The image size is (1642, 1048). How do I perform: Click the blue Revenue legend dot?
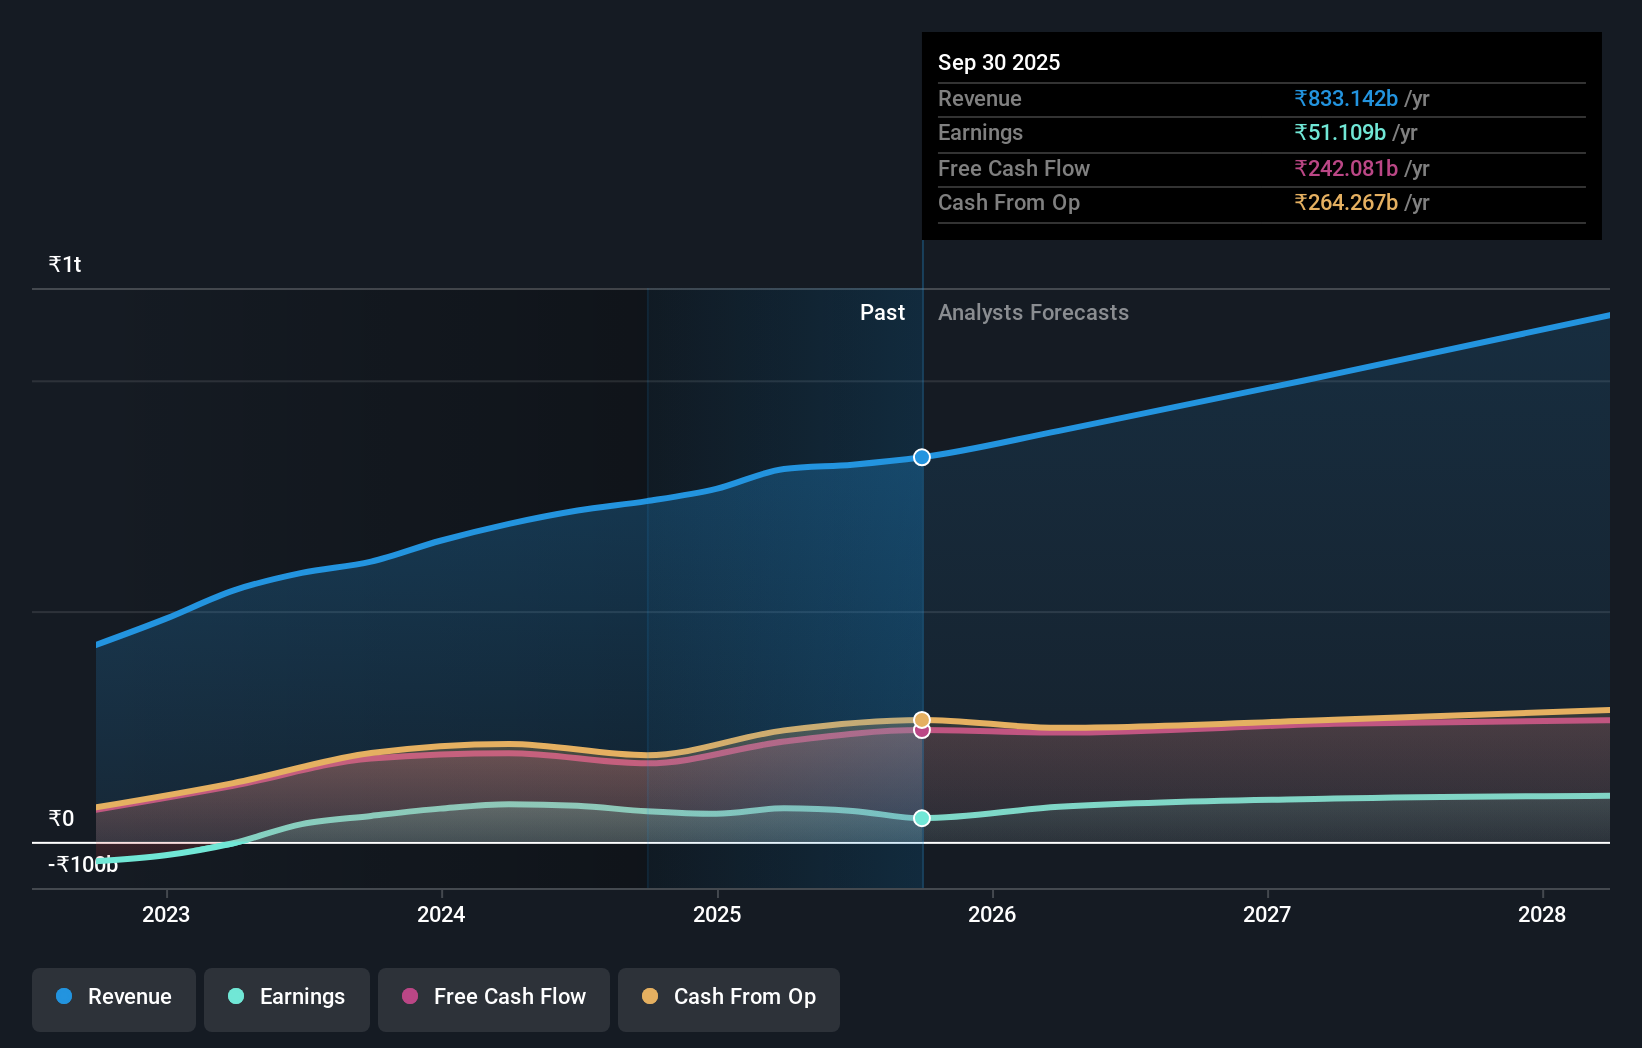click(62, 996)
